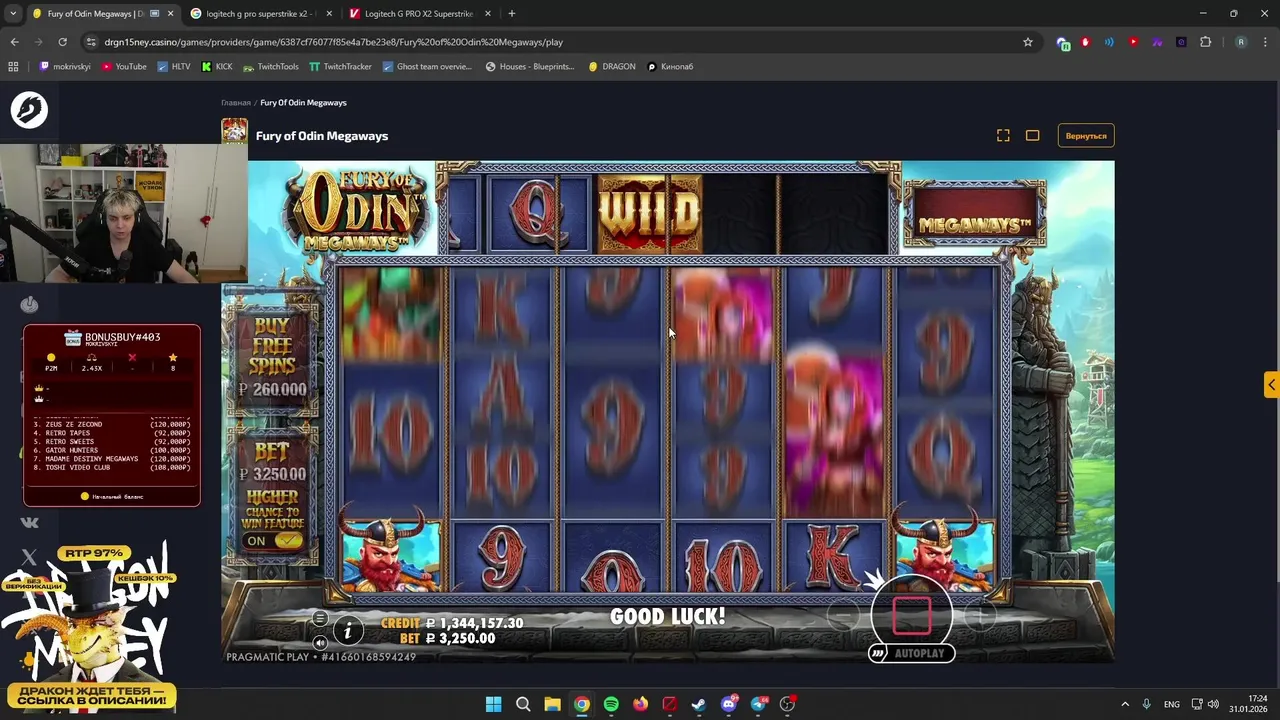The image size is (1280, 720).
Task: Open the apps grid in bookmarks bar
Action: [x=13, y=67]
